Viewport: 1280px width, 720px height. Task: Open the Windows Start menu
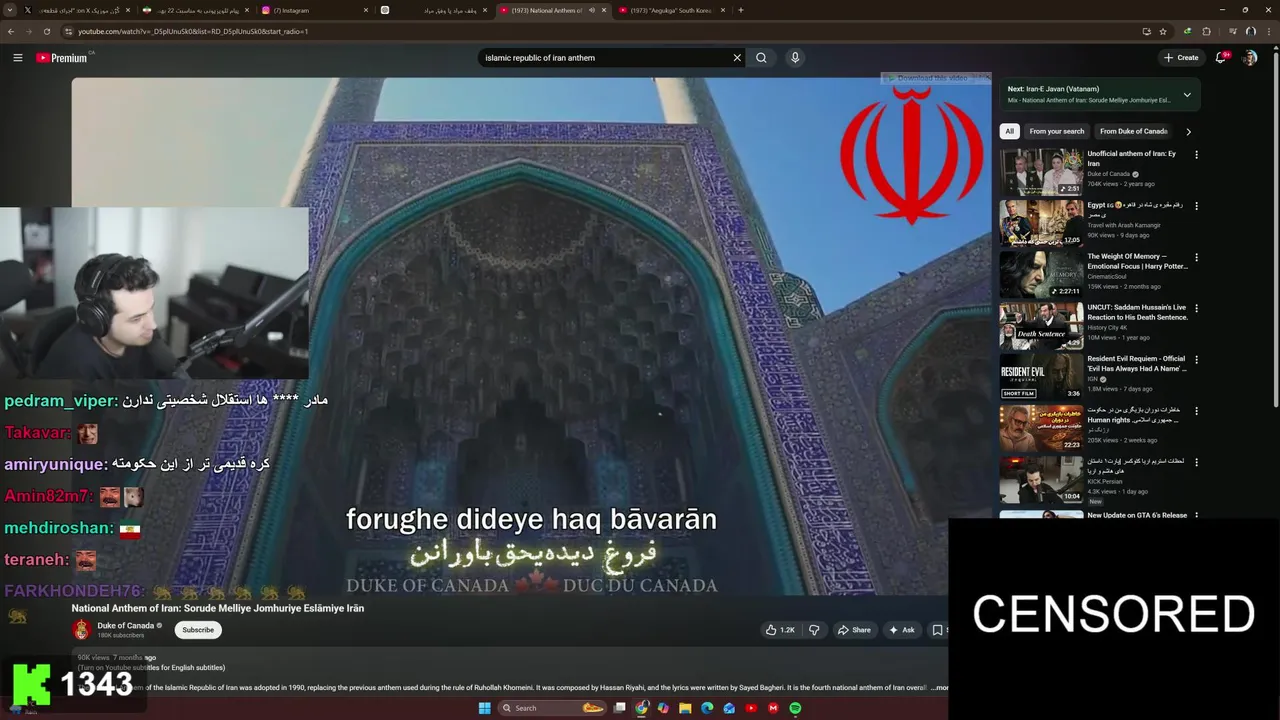pyautogui.click(x=485, y=708)
